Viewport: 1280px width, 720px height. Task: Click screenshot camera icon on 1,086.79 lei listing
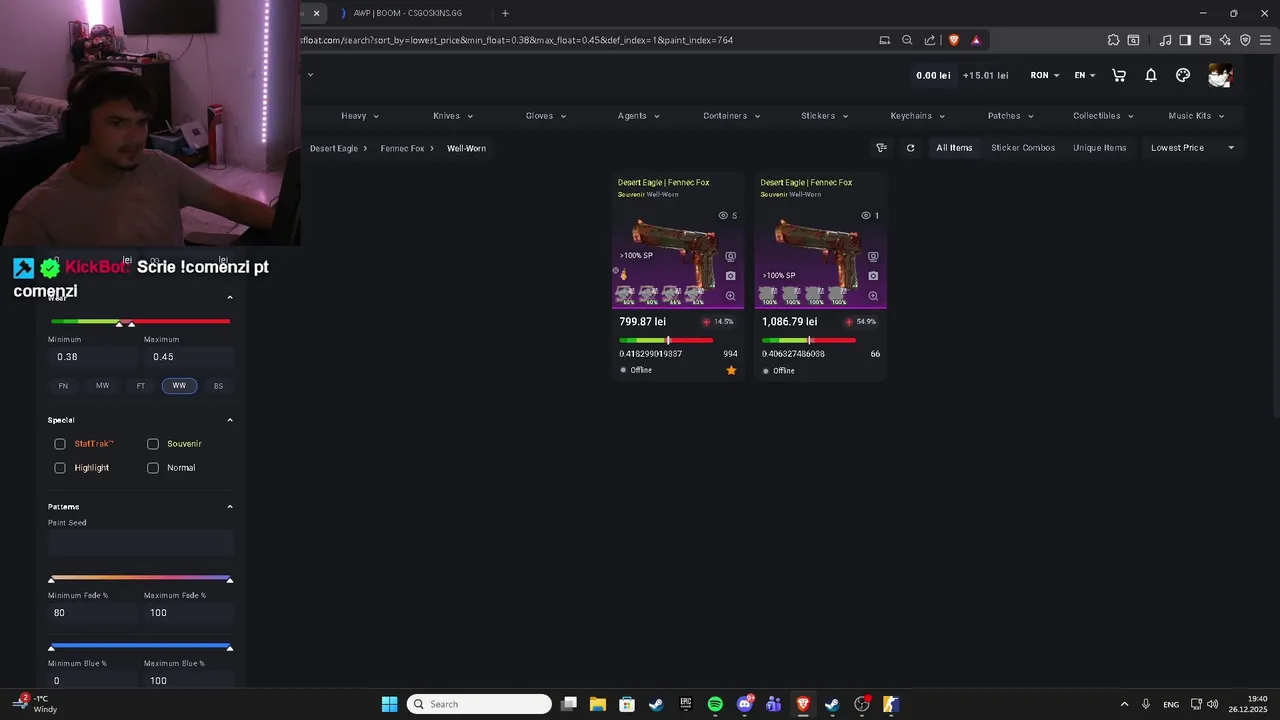(873, 276)
